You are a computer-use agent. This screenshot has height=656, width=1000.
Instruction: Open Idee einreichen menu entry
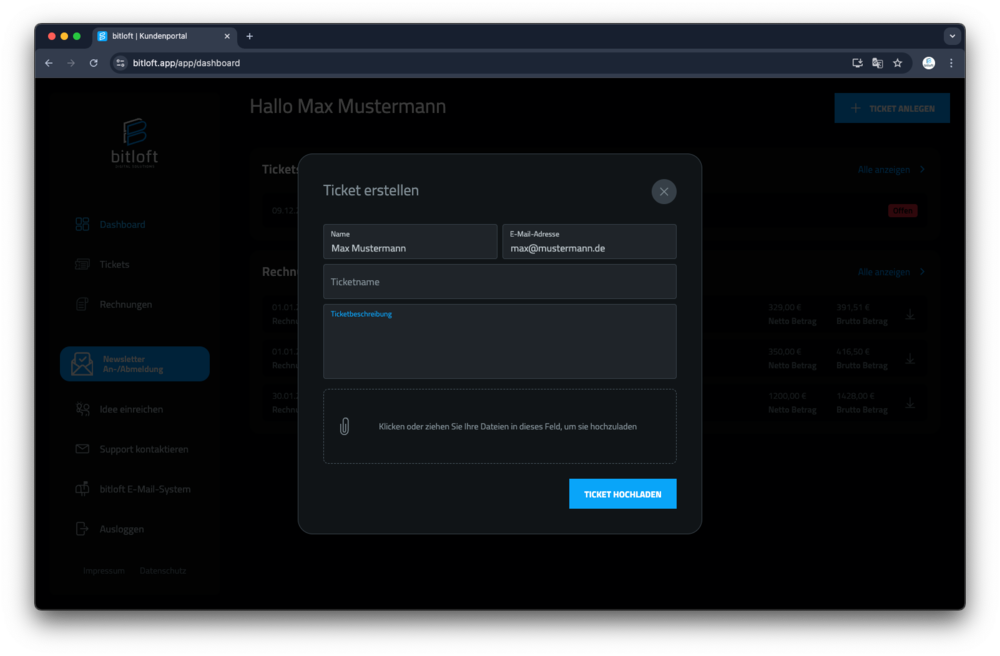click(x=131, y=409)
